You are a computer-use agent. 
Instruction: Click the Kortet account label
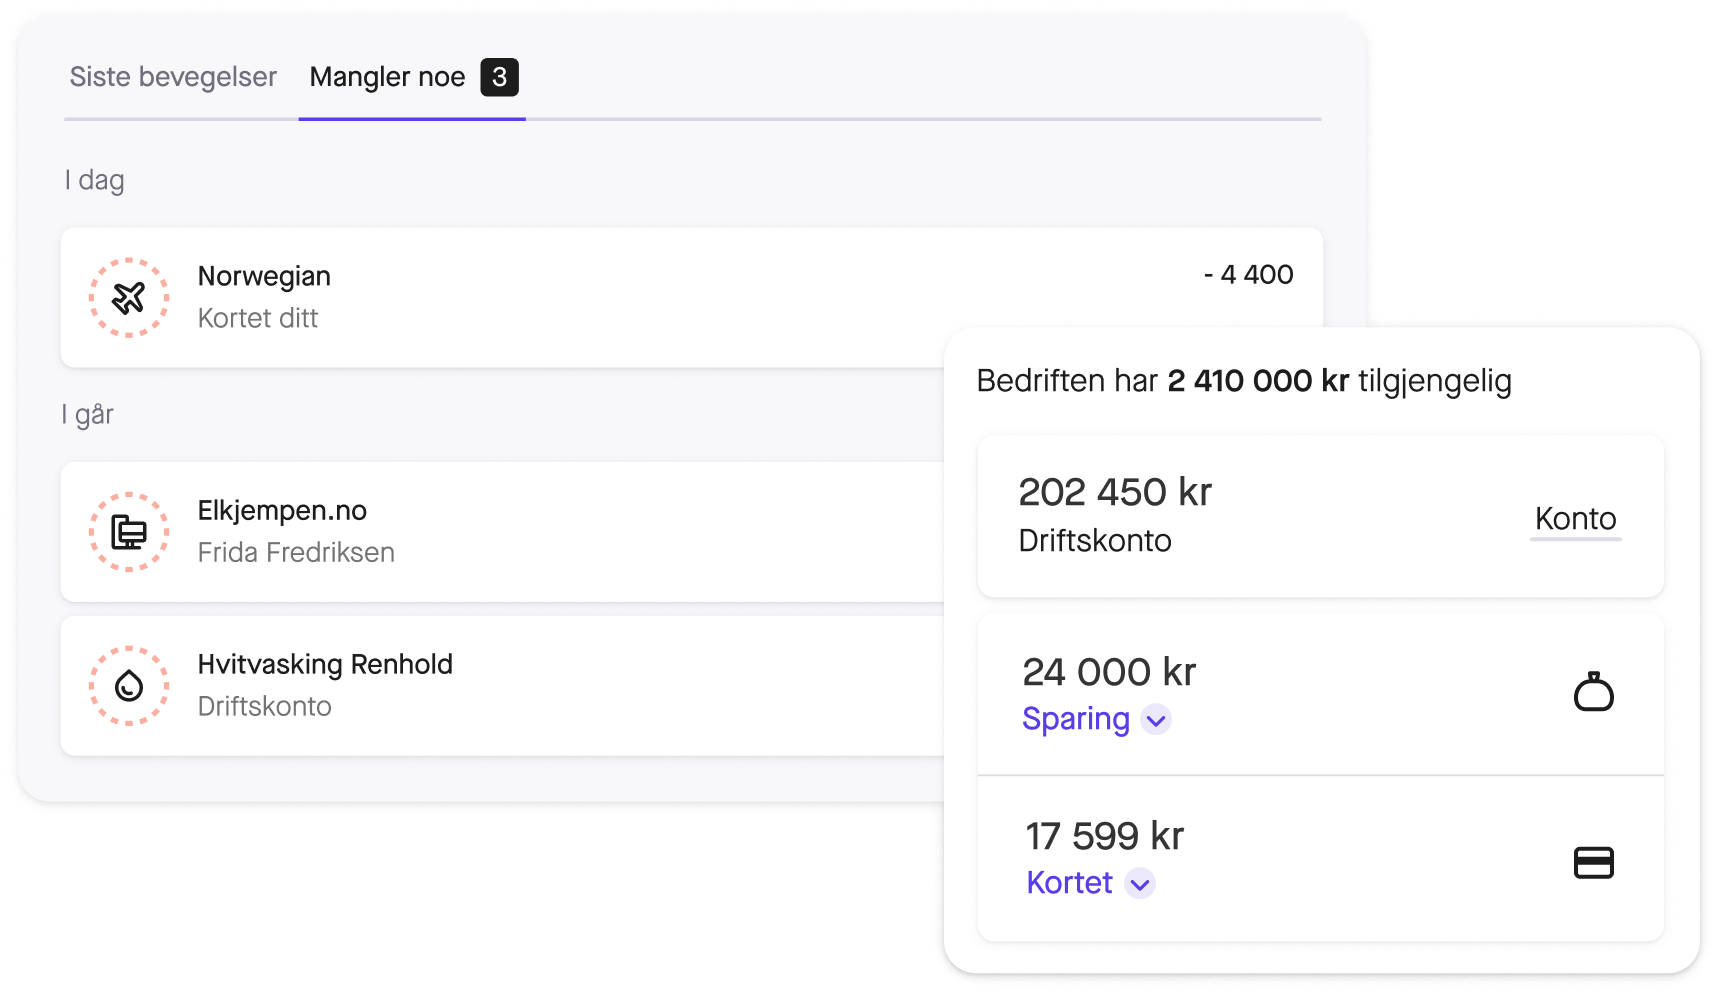(x=1069, y=883)
